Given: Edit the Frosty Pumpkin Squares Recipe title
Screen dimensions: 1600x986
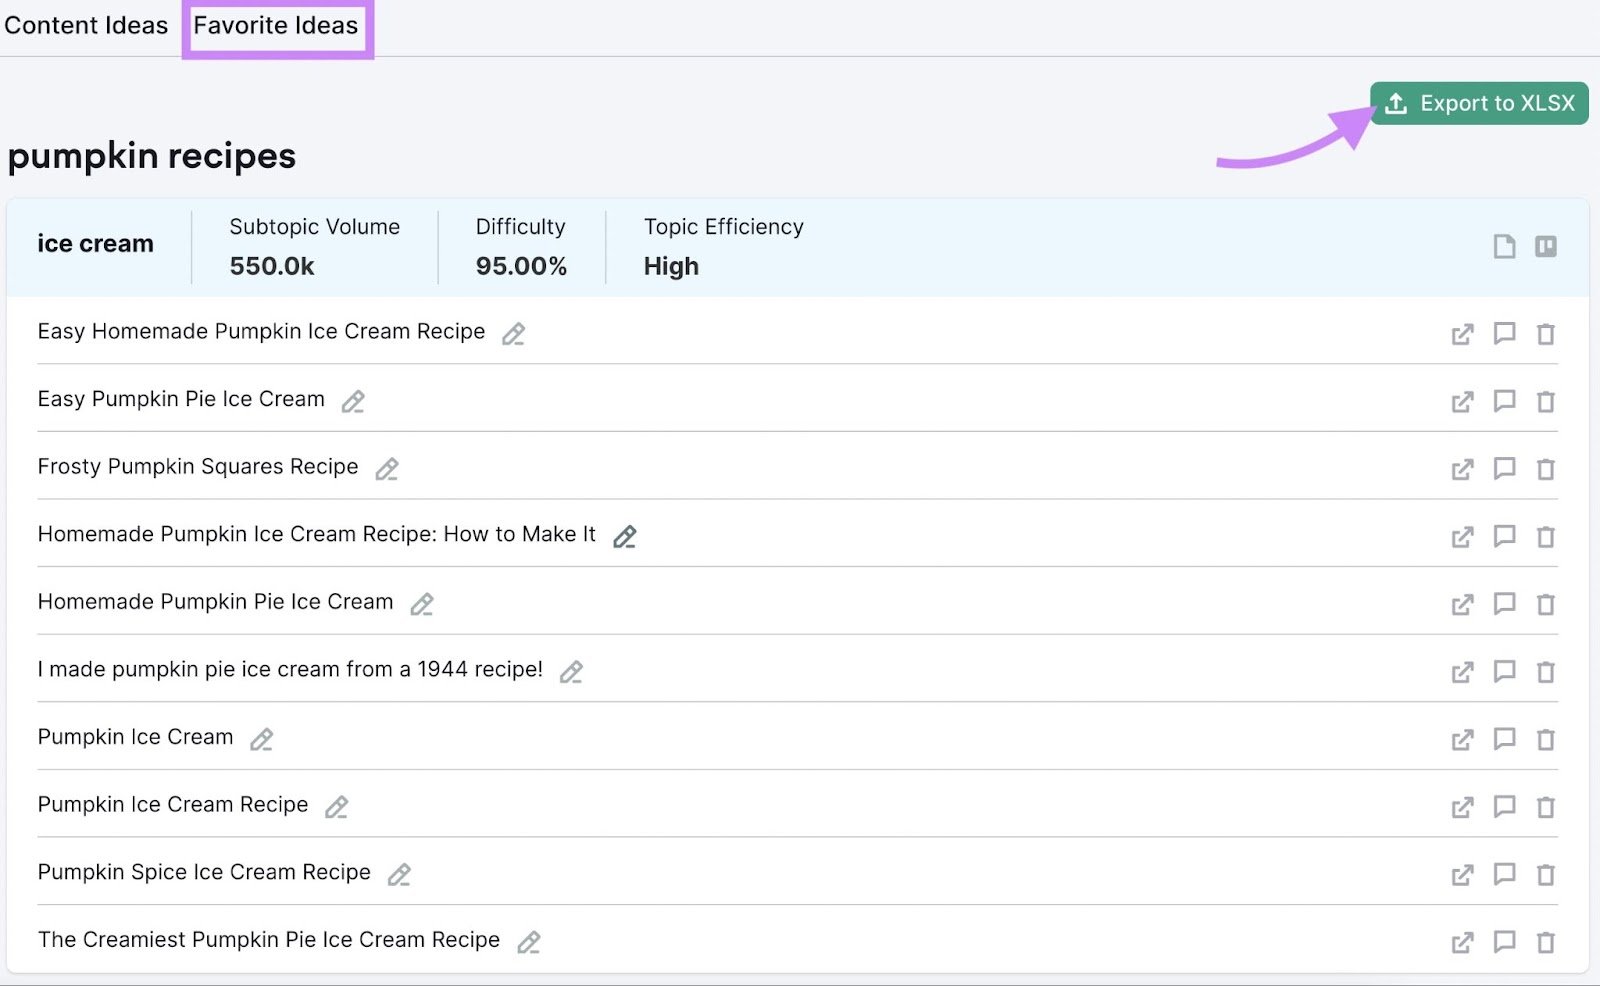Looking at the screenshot, I should (x=387, y=469).
